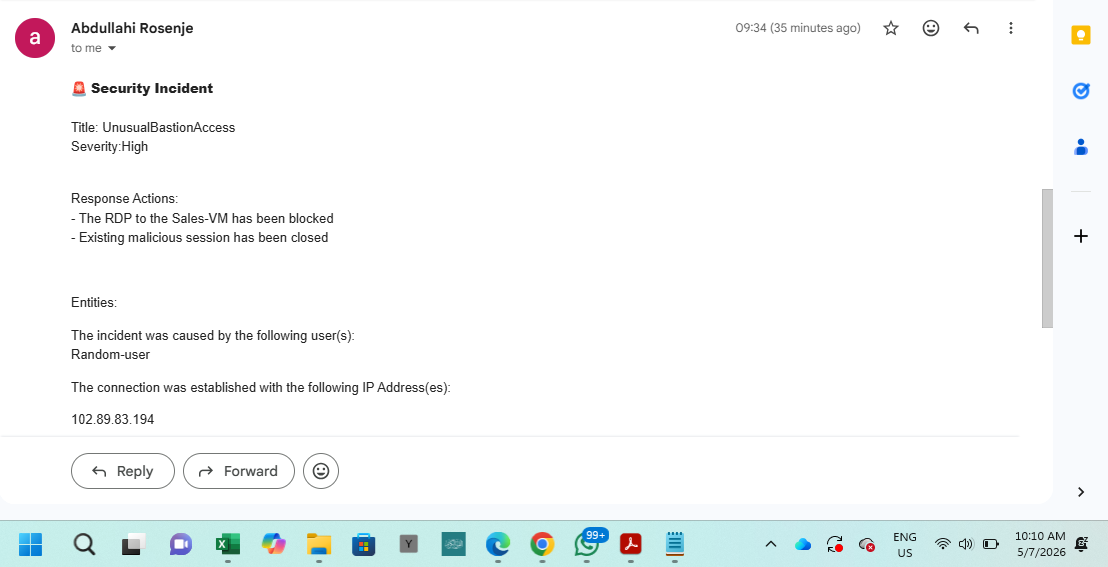1108x567 pixels.
Task: Open the notifications bell icon
Action: tap(1081, 544)
